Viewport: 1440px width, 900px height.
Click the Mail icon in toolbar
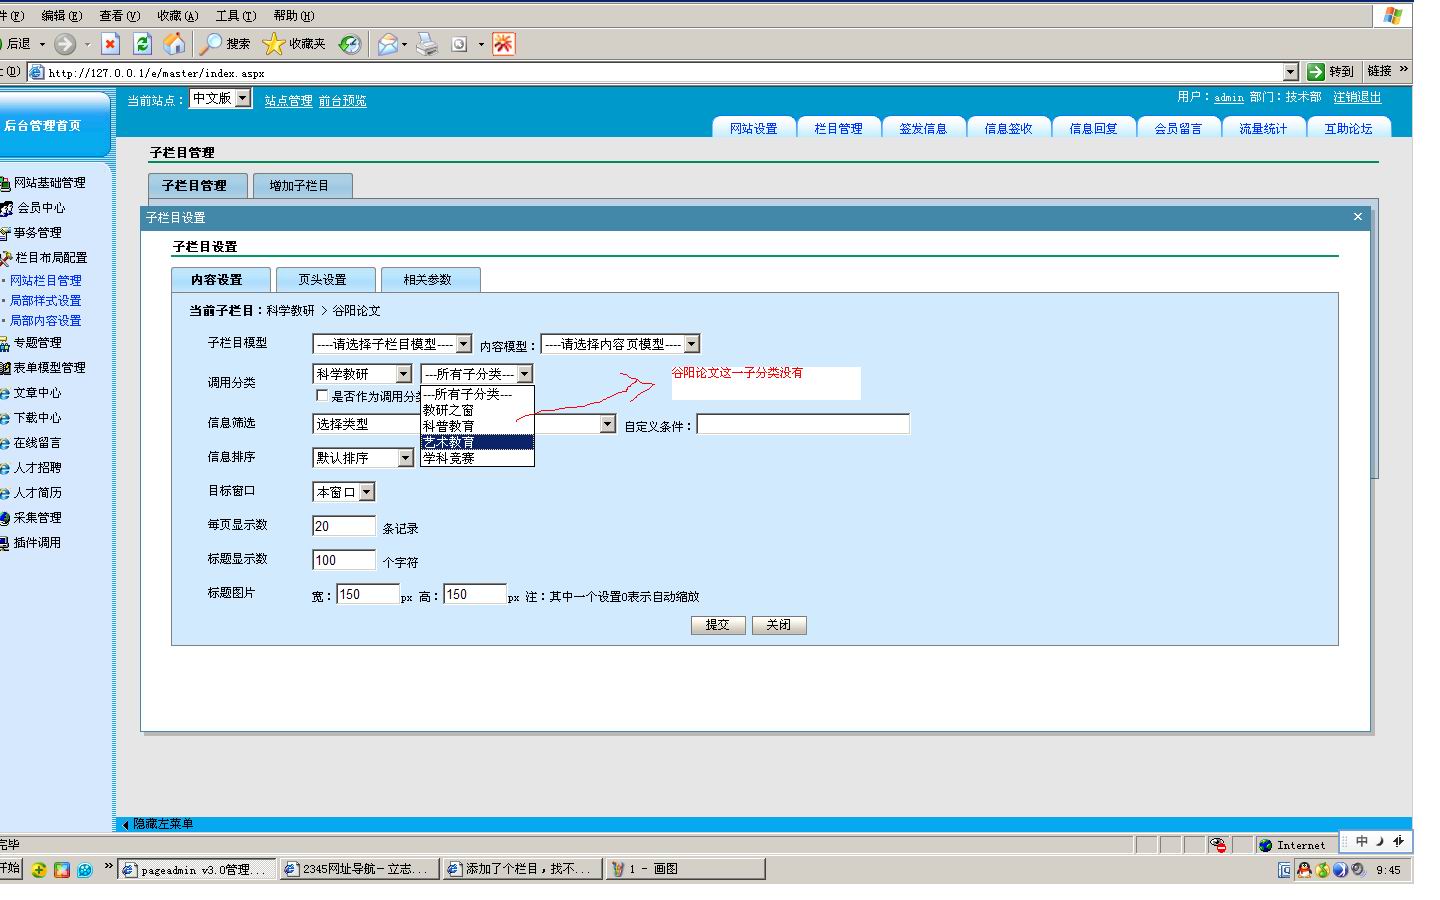point(387,44)
